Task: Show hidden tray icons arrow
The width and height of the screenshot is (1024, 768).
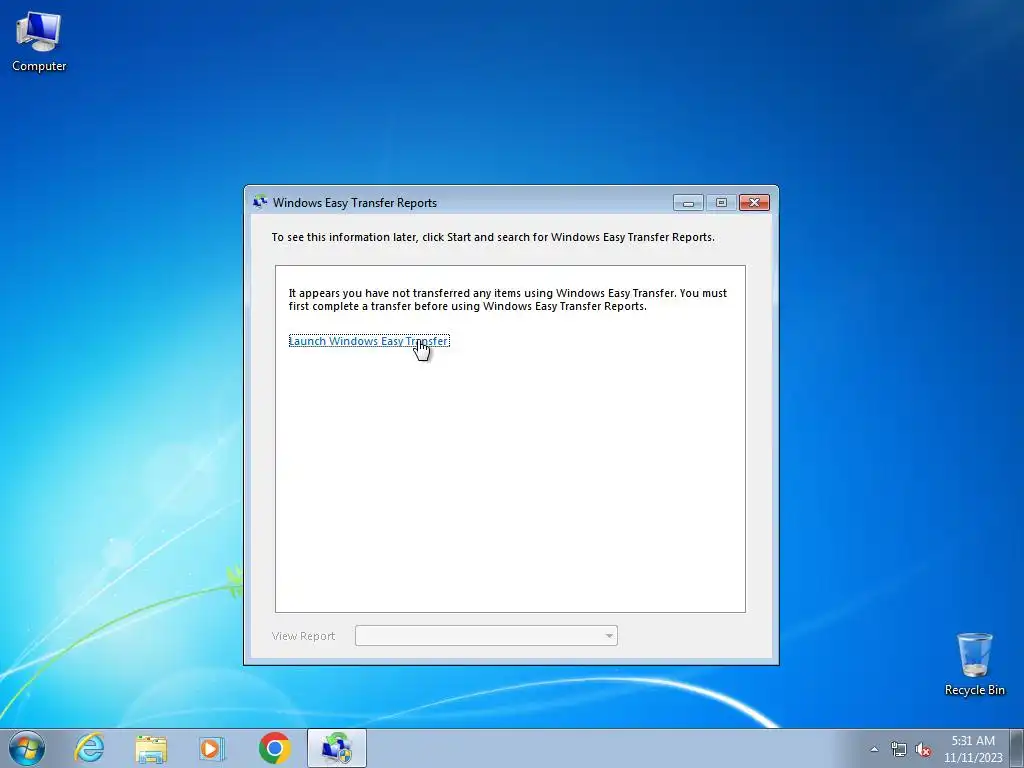Action: tap(874, 749)
